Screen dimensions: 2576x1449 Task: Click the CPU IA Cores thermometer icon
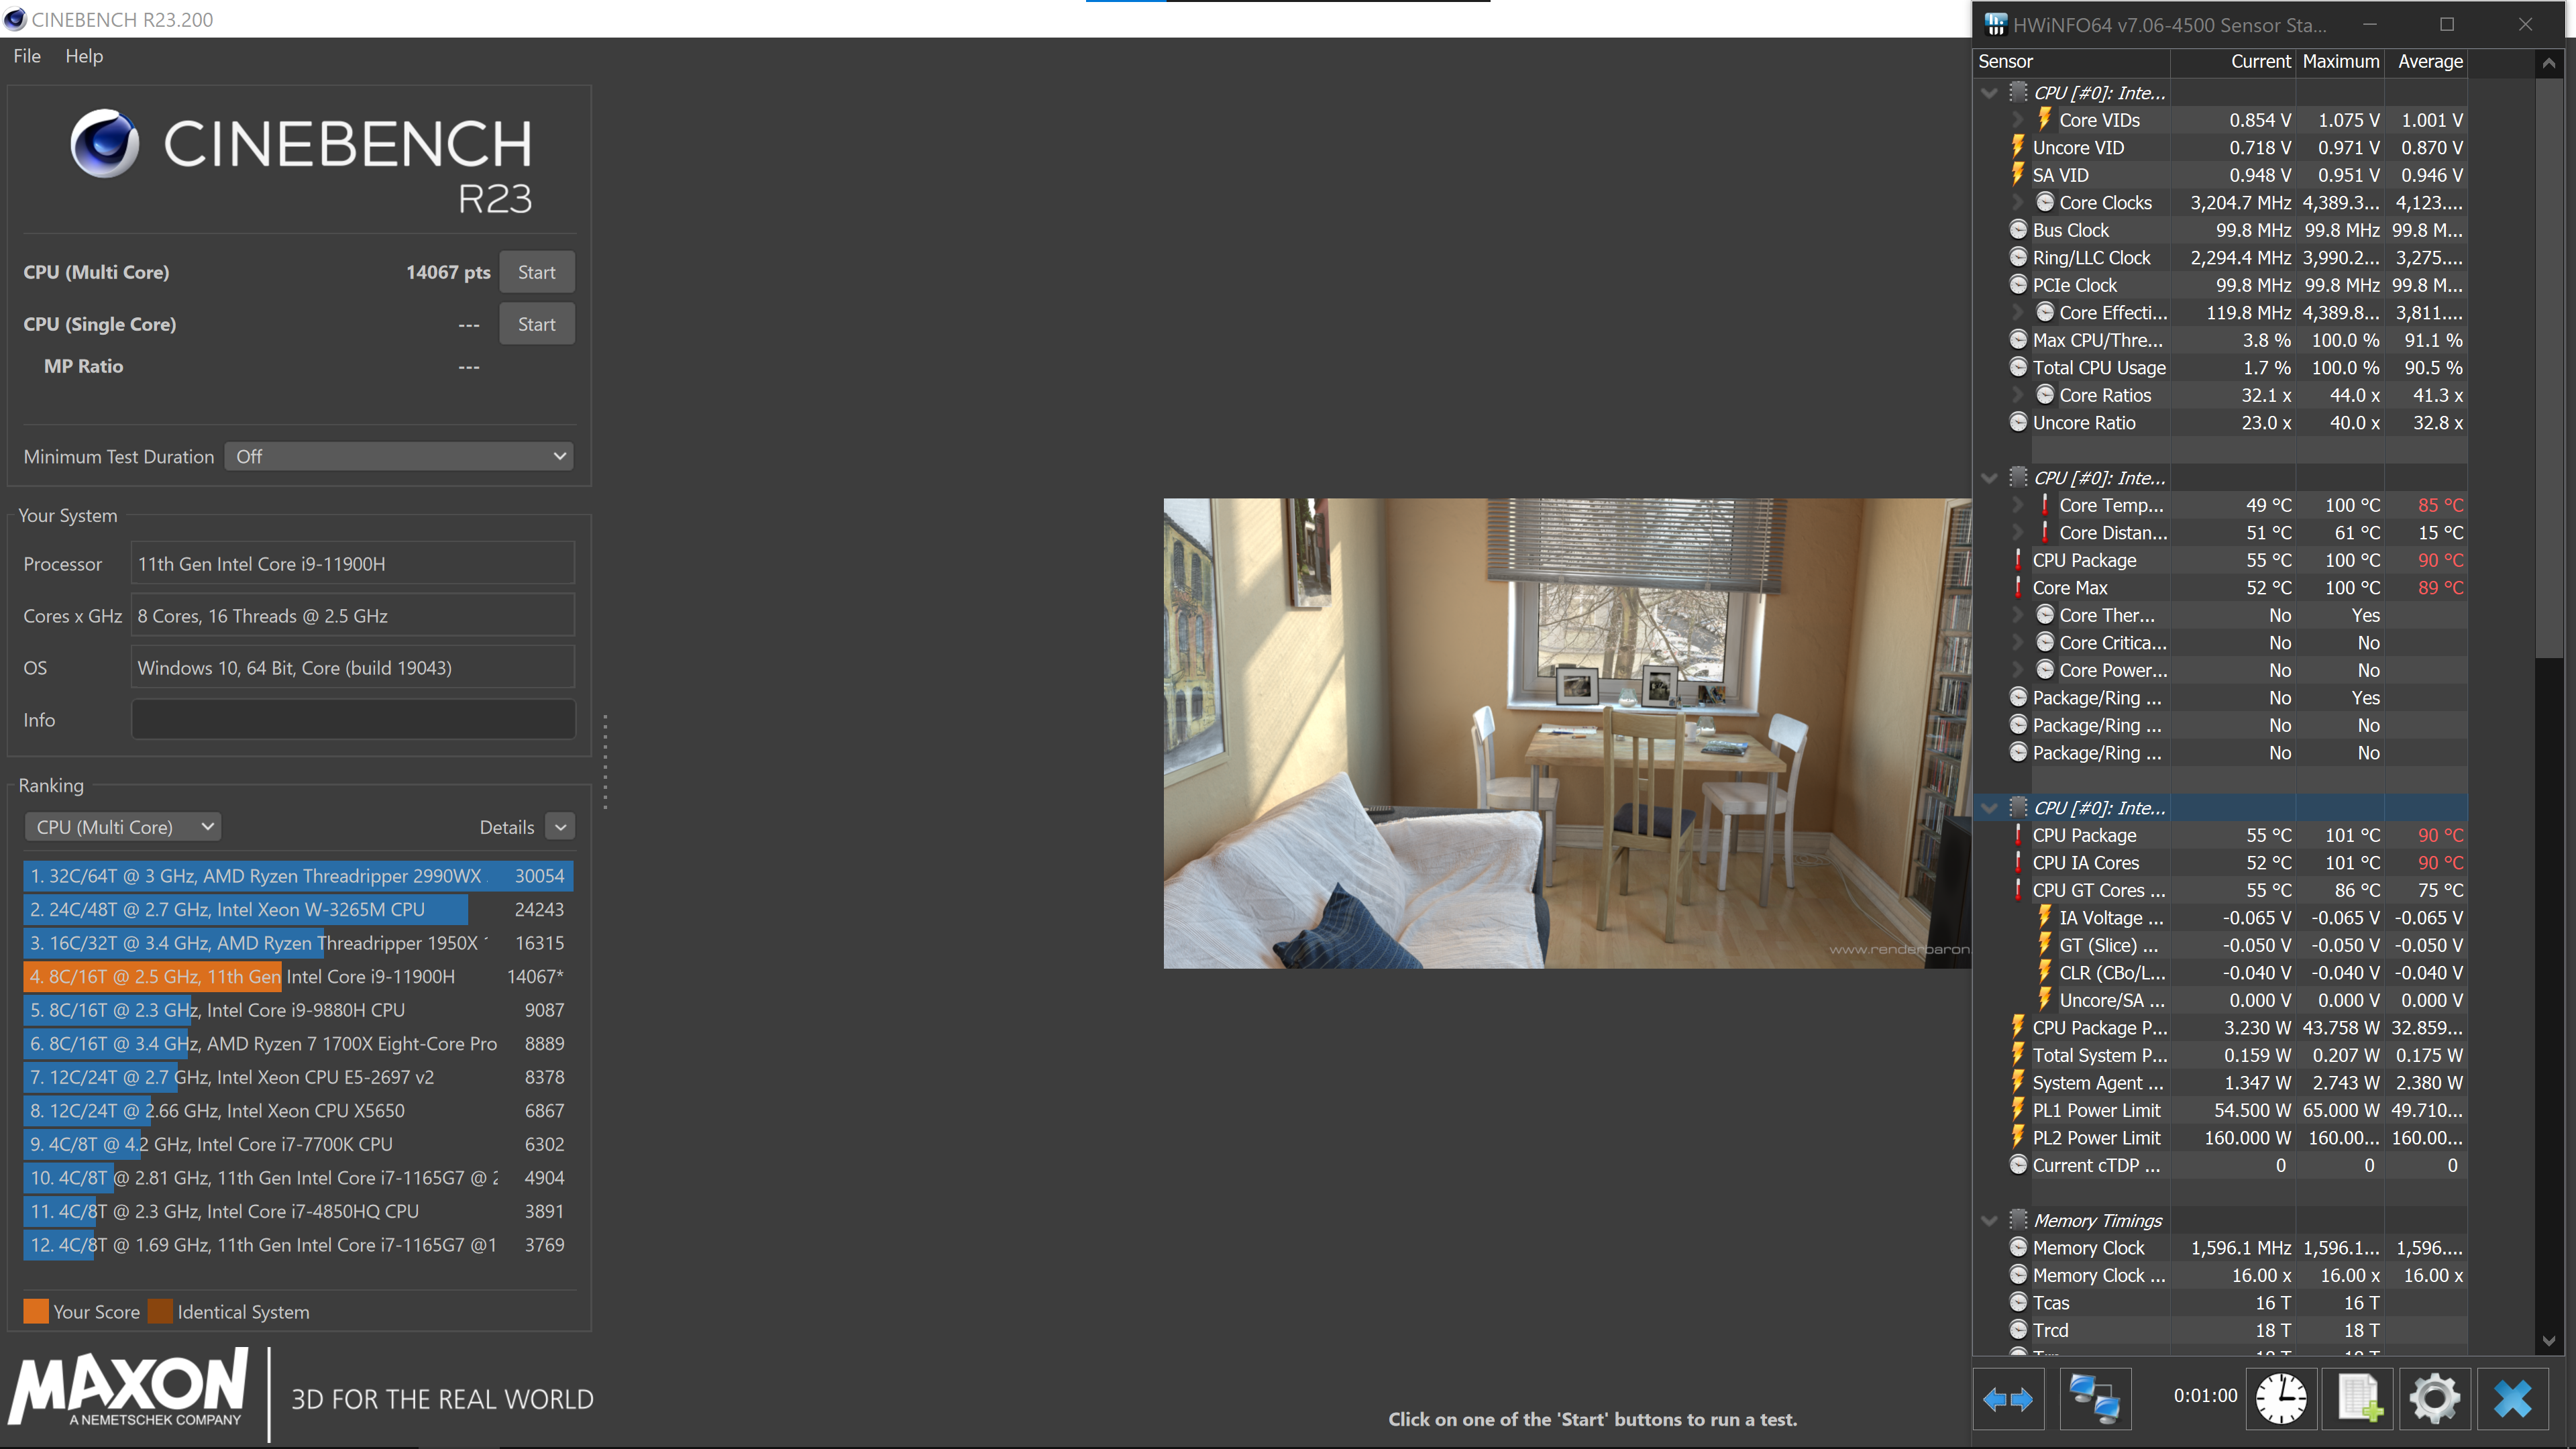2018,863
